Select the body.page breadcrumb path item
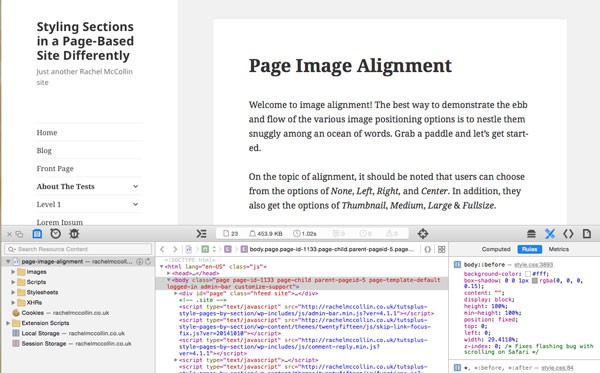This screenshot has height=373, width=600. pyautogui.click(x=328, y=249)
